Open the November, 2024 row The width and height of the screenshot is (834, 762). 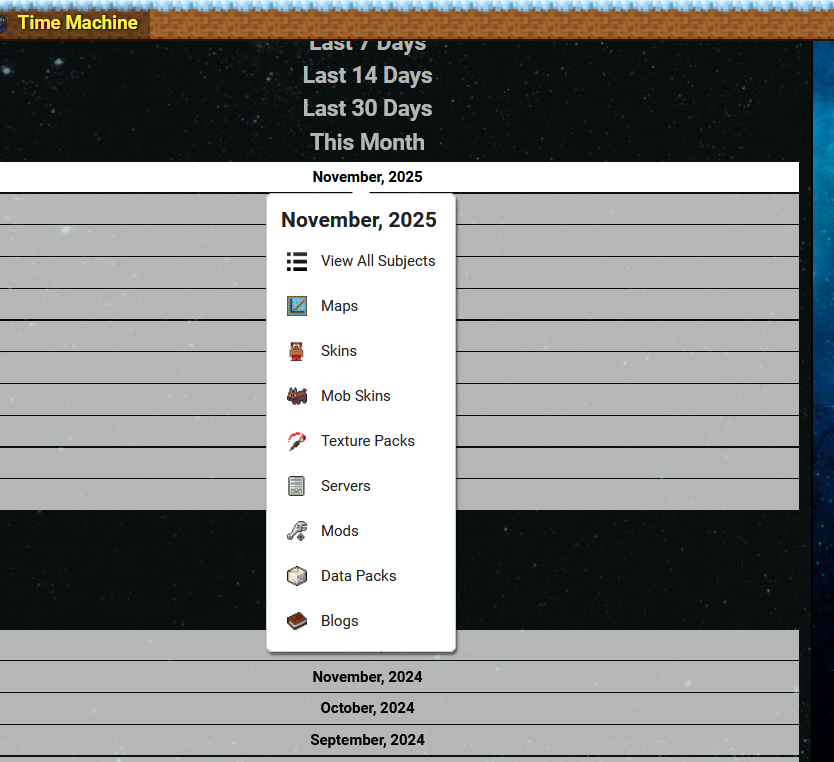click(399, 677)
